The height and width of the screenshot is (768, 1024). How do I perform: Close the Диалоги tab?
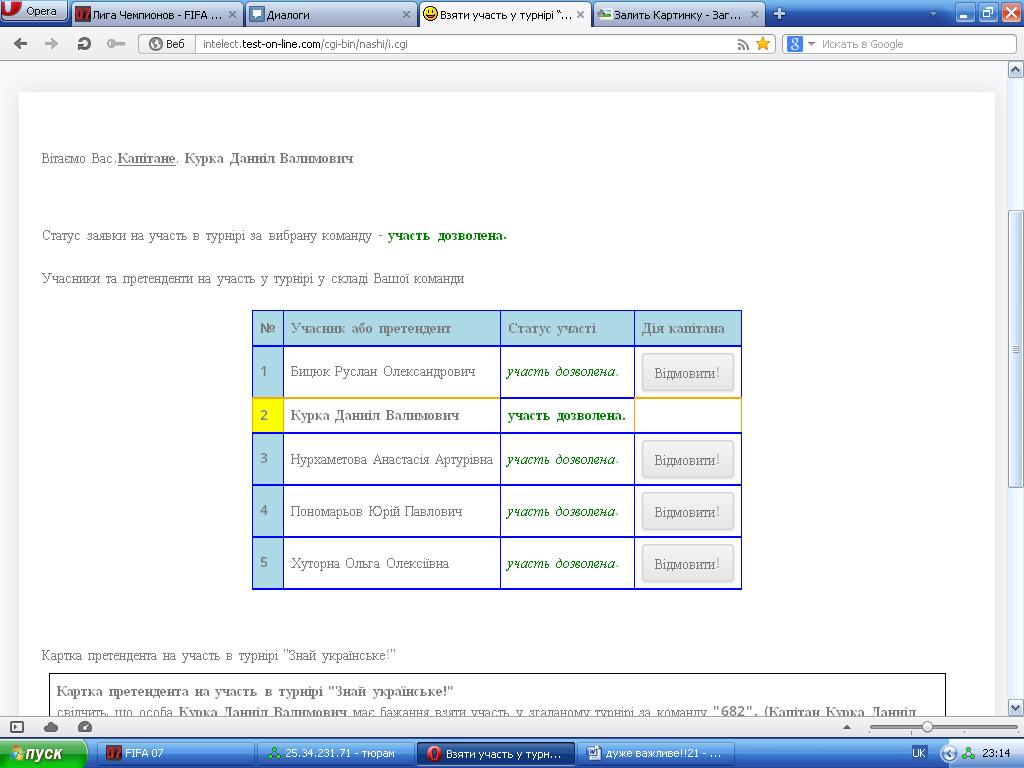point(406,14)
